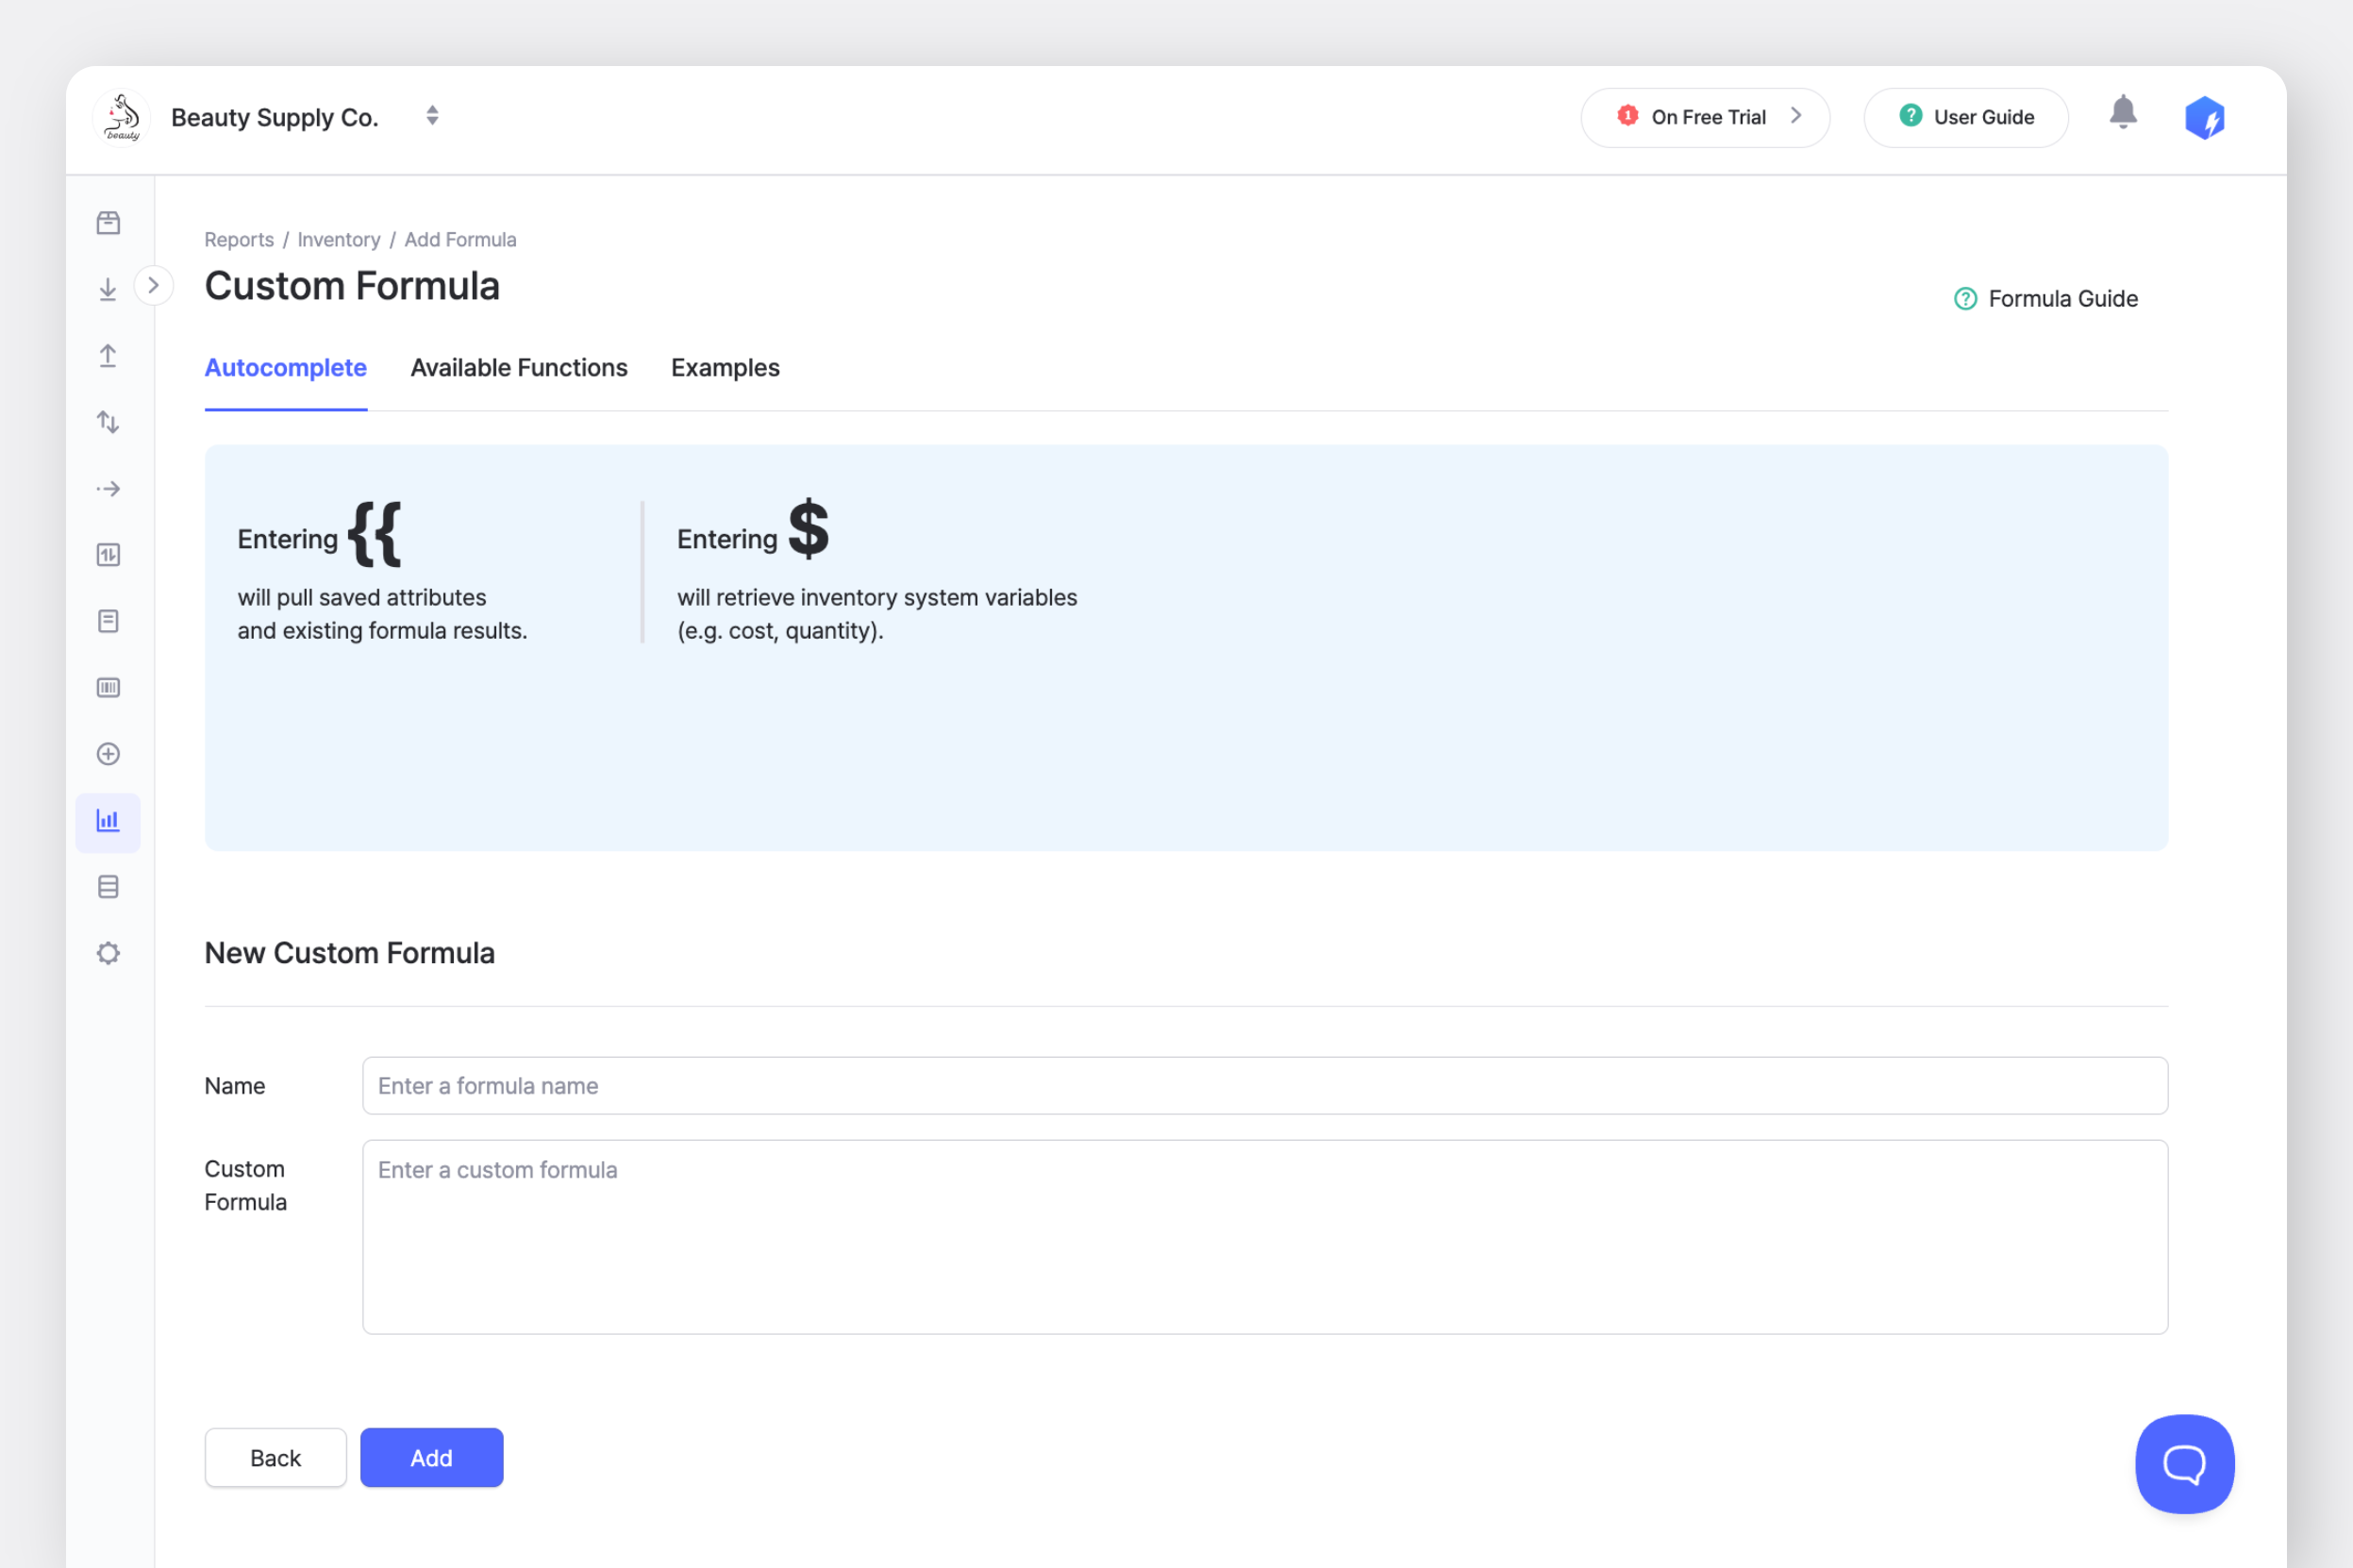Open the Formula Guide link

pyautogui.click(x=2046, y=299)
